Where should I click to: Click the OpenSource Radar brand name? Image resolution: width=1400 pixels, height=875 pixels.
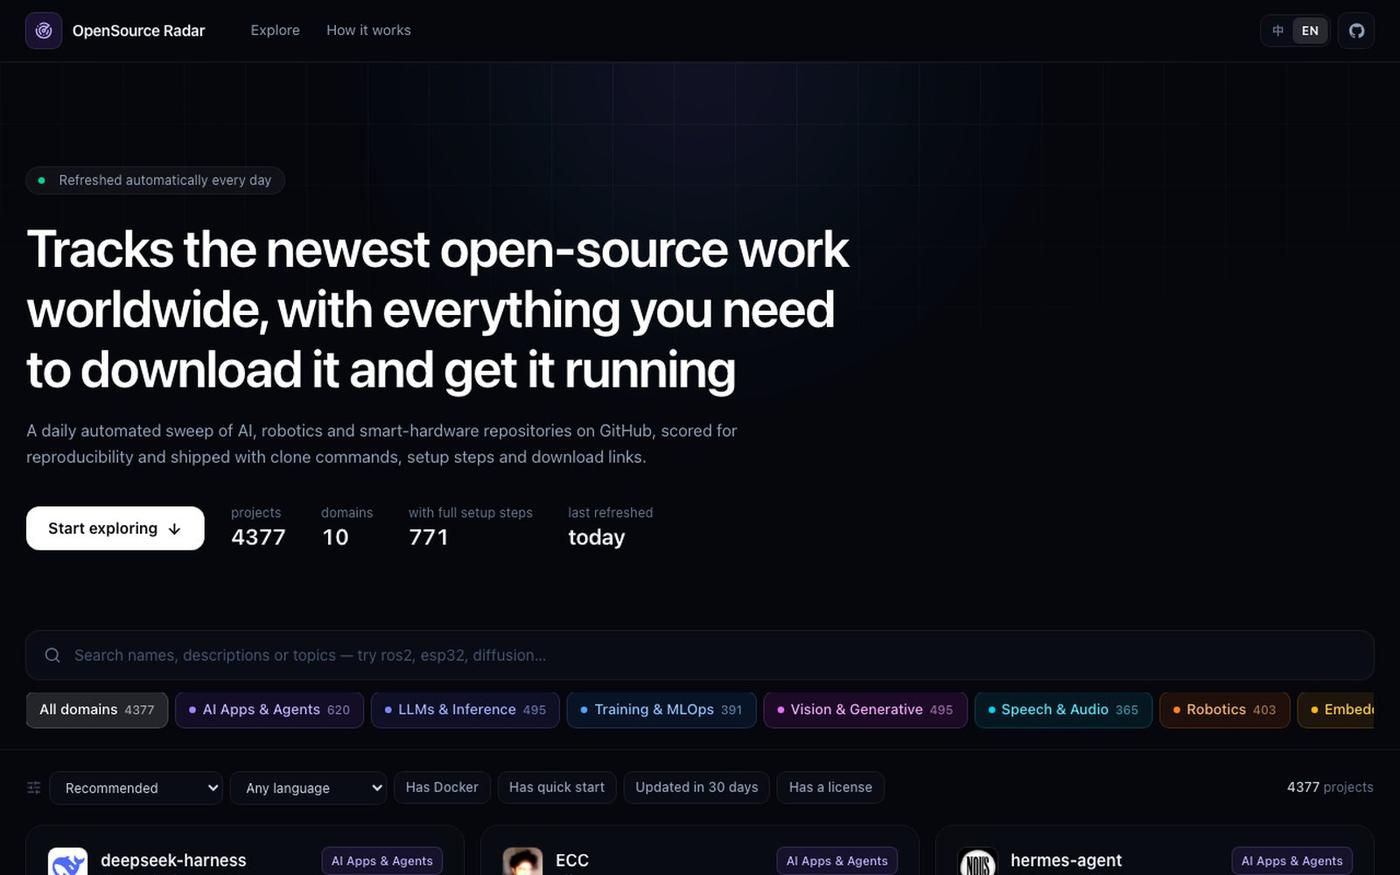click(x=138, y=31)
